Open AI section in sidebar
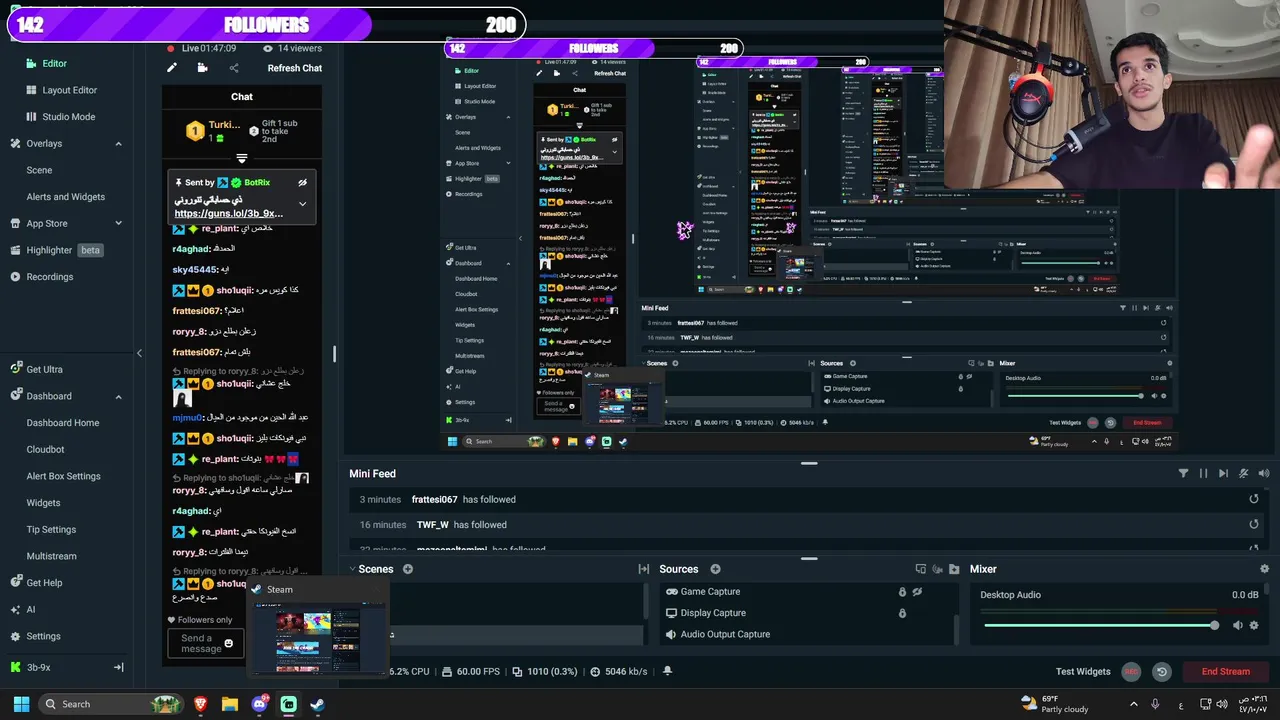The height and width of the screenshot is (720, 1280). coord(30,609)
